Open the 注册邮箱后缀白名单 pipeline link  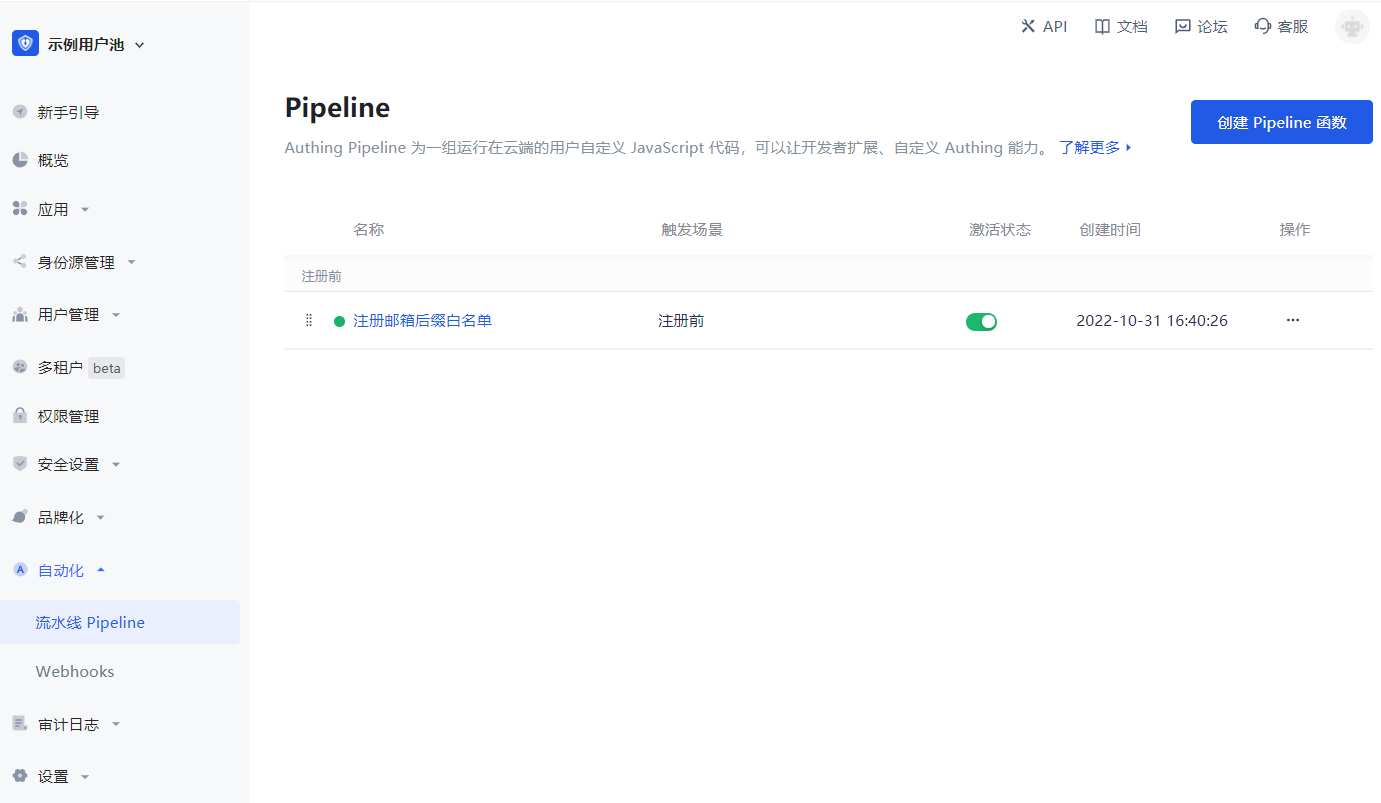[422, 321]
